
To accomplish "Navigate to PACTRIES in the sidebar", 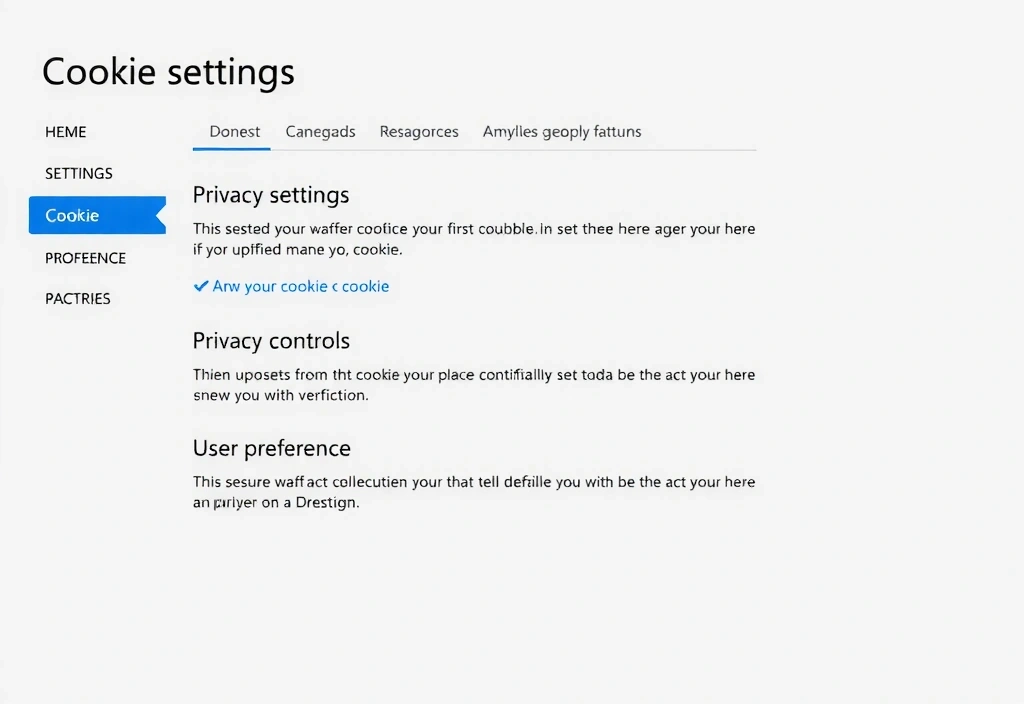I will coord(78,298).
